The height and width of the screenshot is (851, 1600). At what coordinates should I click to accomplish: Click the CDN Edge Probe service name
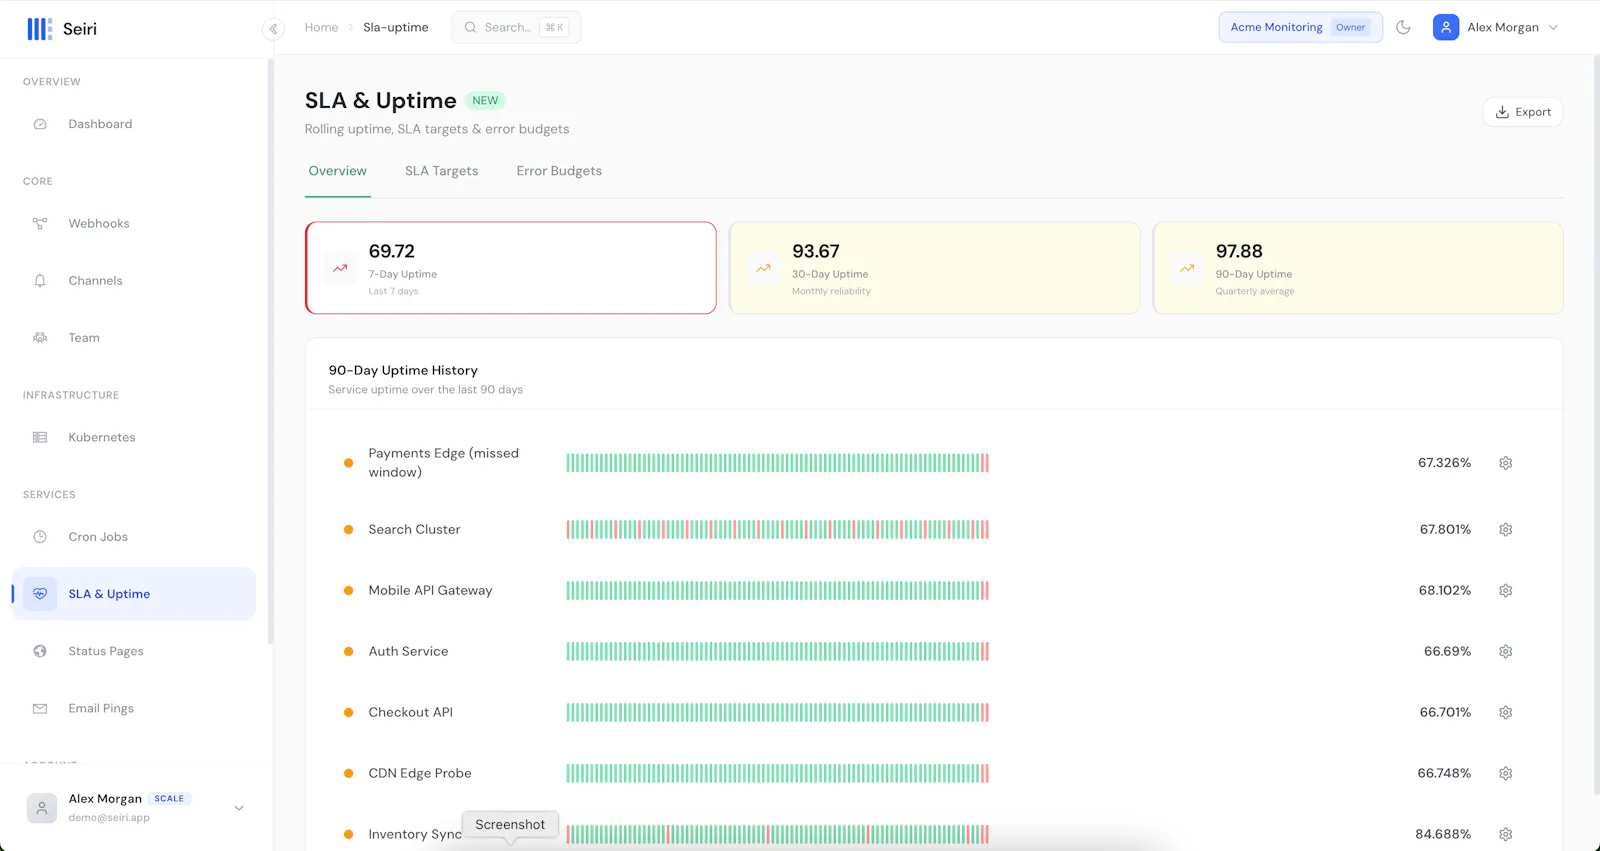point(420,774)
